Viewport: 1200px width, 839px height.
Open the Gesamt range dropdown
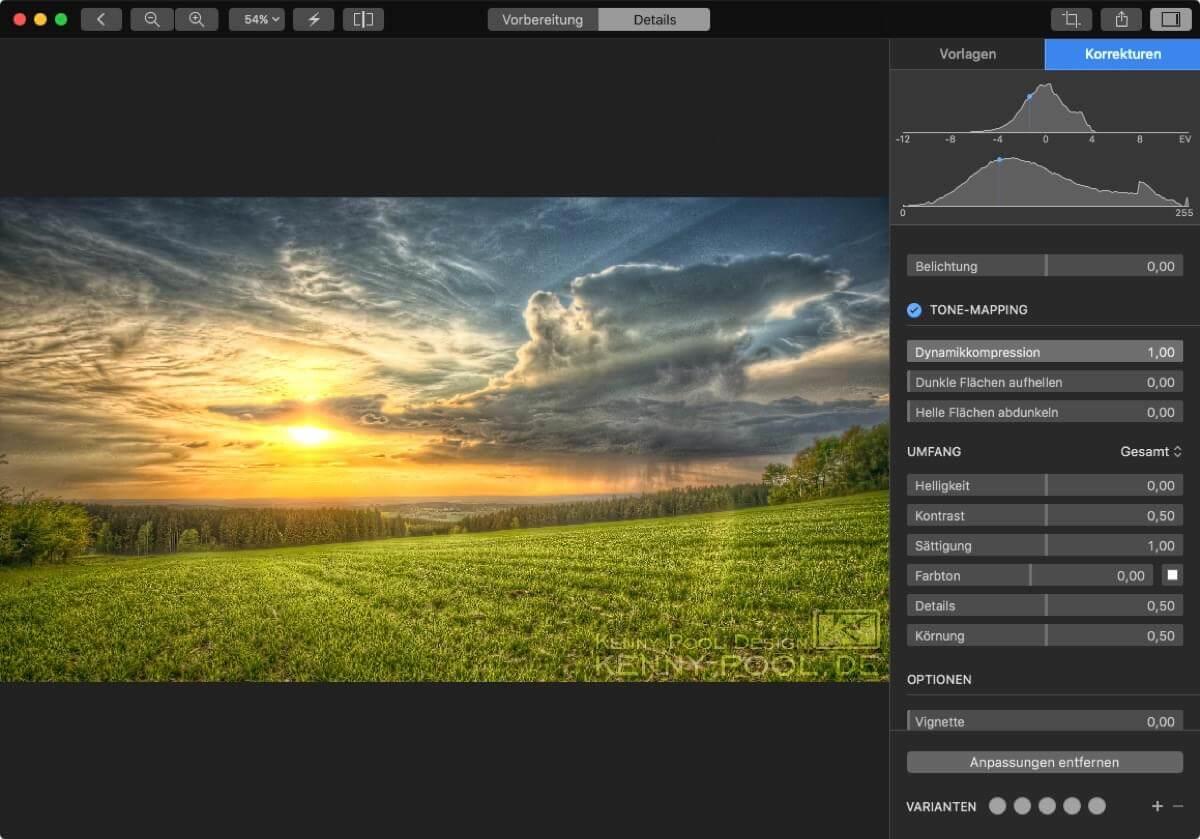pos(1151,452)
